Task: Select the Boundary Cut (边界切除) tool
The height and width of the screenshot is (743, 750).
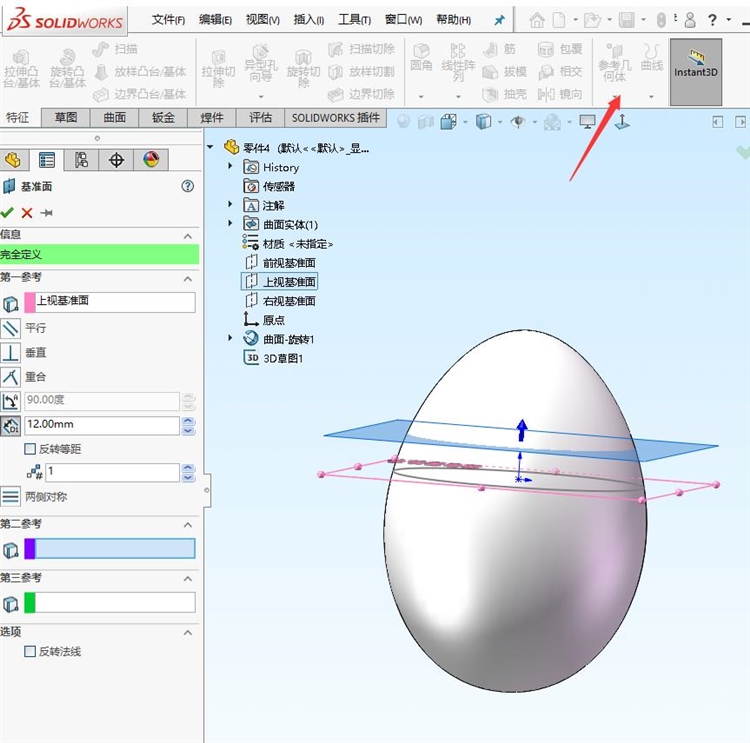Action: pos(362,94)
